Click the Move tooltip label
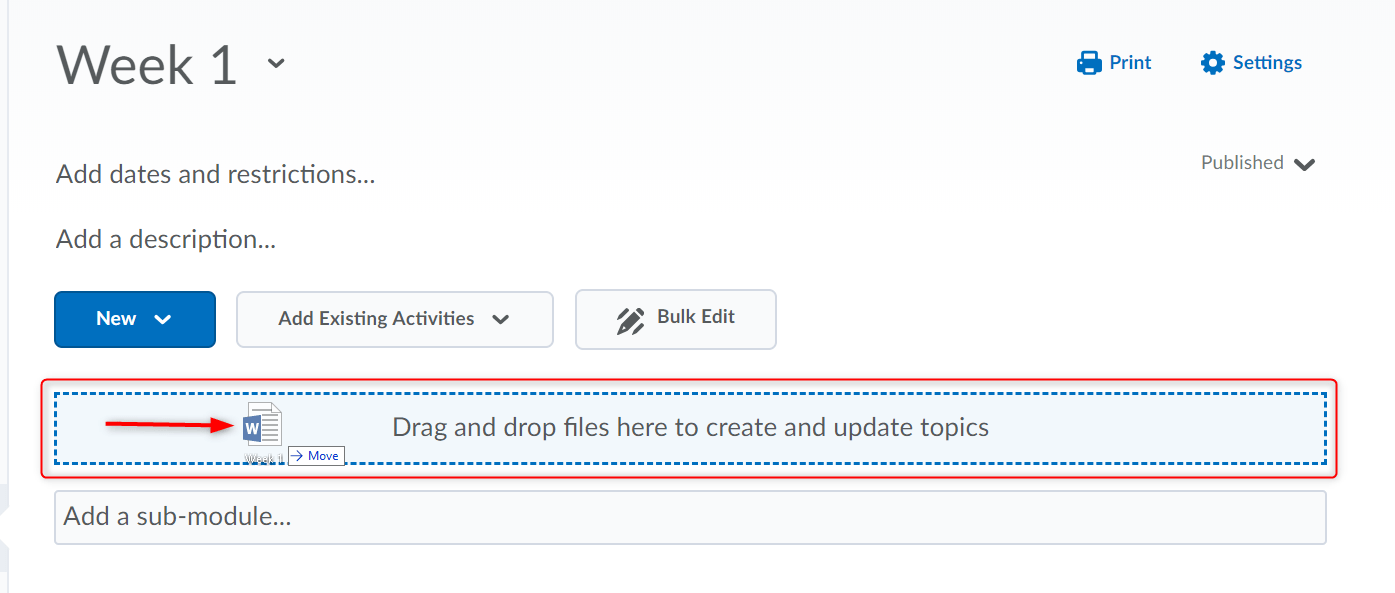Viewport: 1395px width, 593px height. tap(316, 456)
